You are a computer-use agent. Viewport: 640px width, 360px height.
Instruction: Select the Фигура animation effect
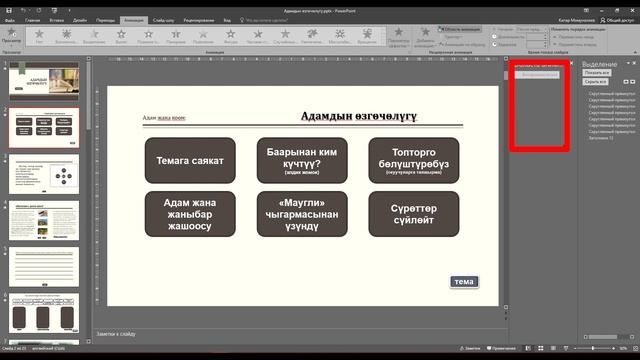(231, 36)
